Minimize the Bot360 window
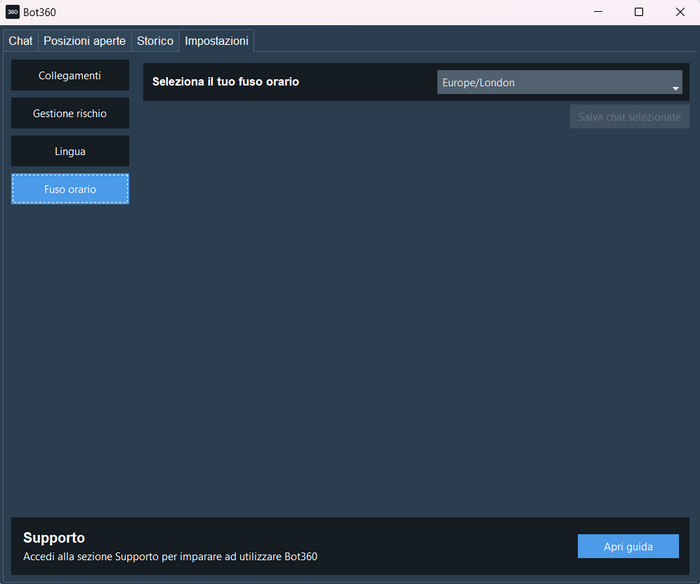Viewport: 700px width, 584px height. [597, 12]
